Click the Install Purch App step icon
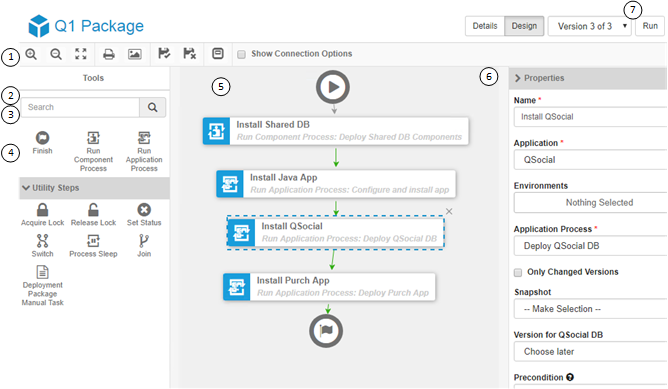668x389 pixels. (x=236, y=287)
